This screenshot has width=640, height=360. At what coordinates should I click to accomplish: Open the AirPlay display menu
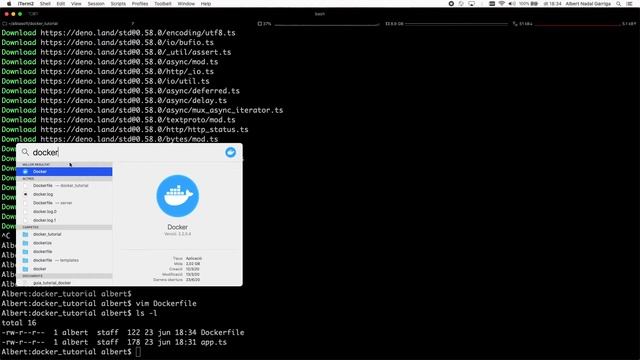[471, 4]
